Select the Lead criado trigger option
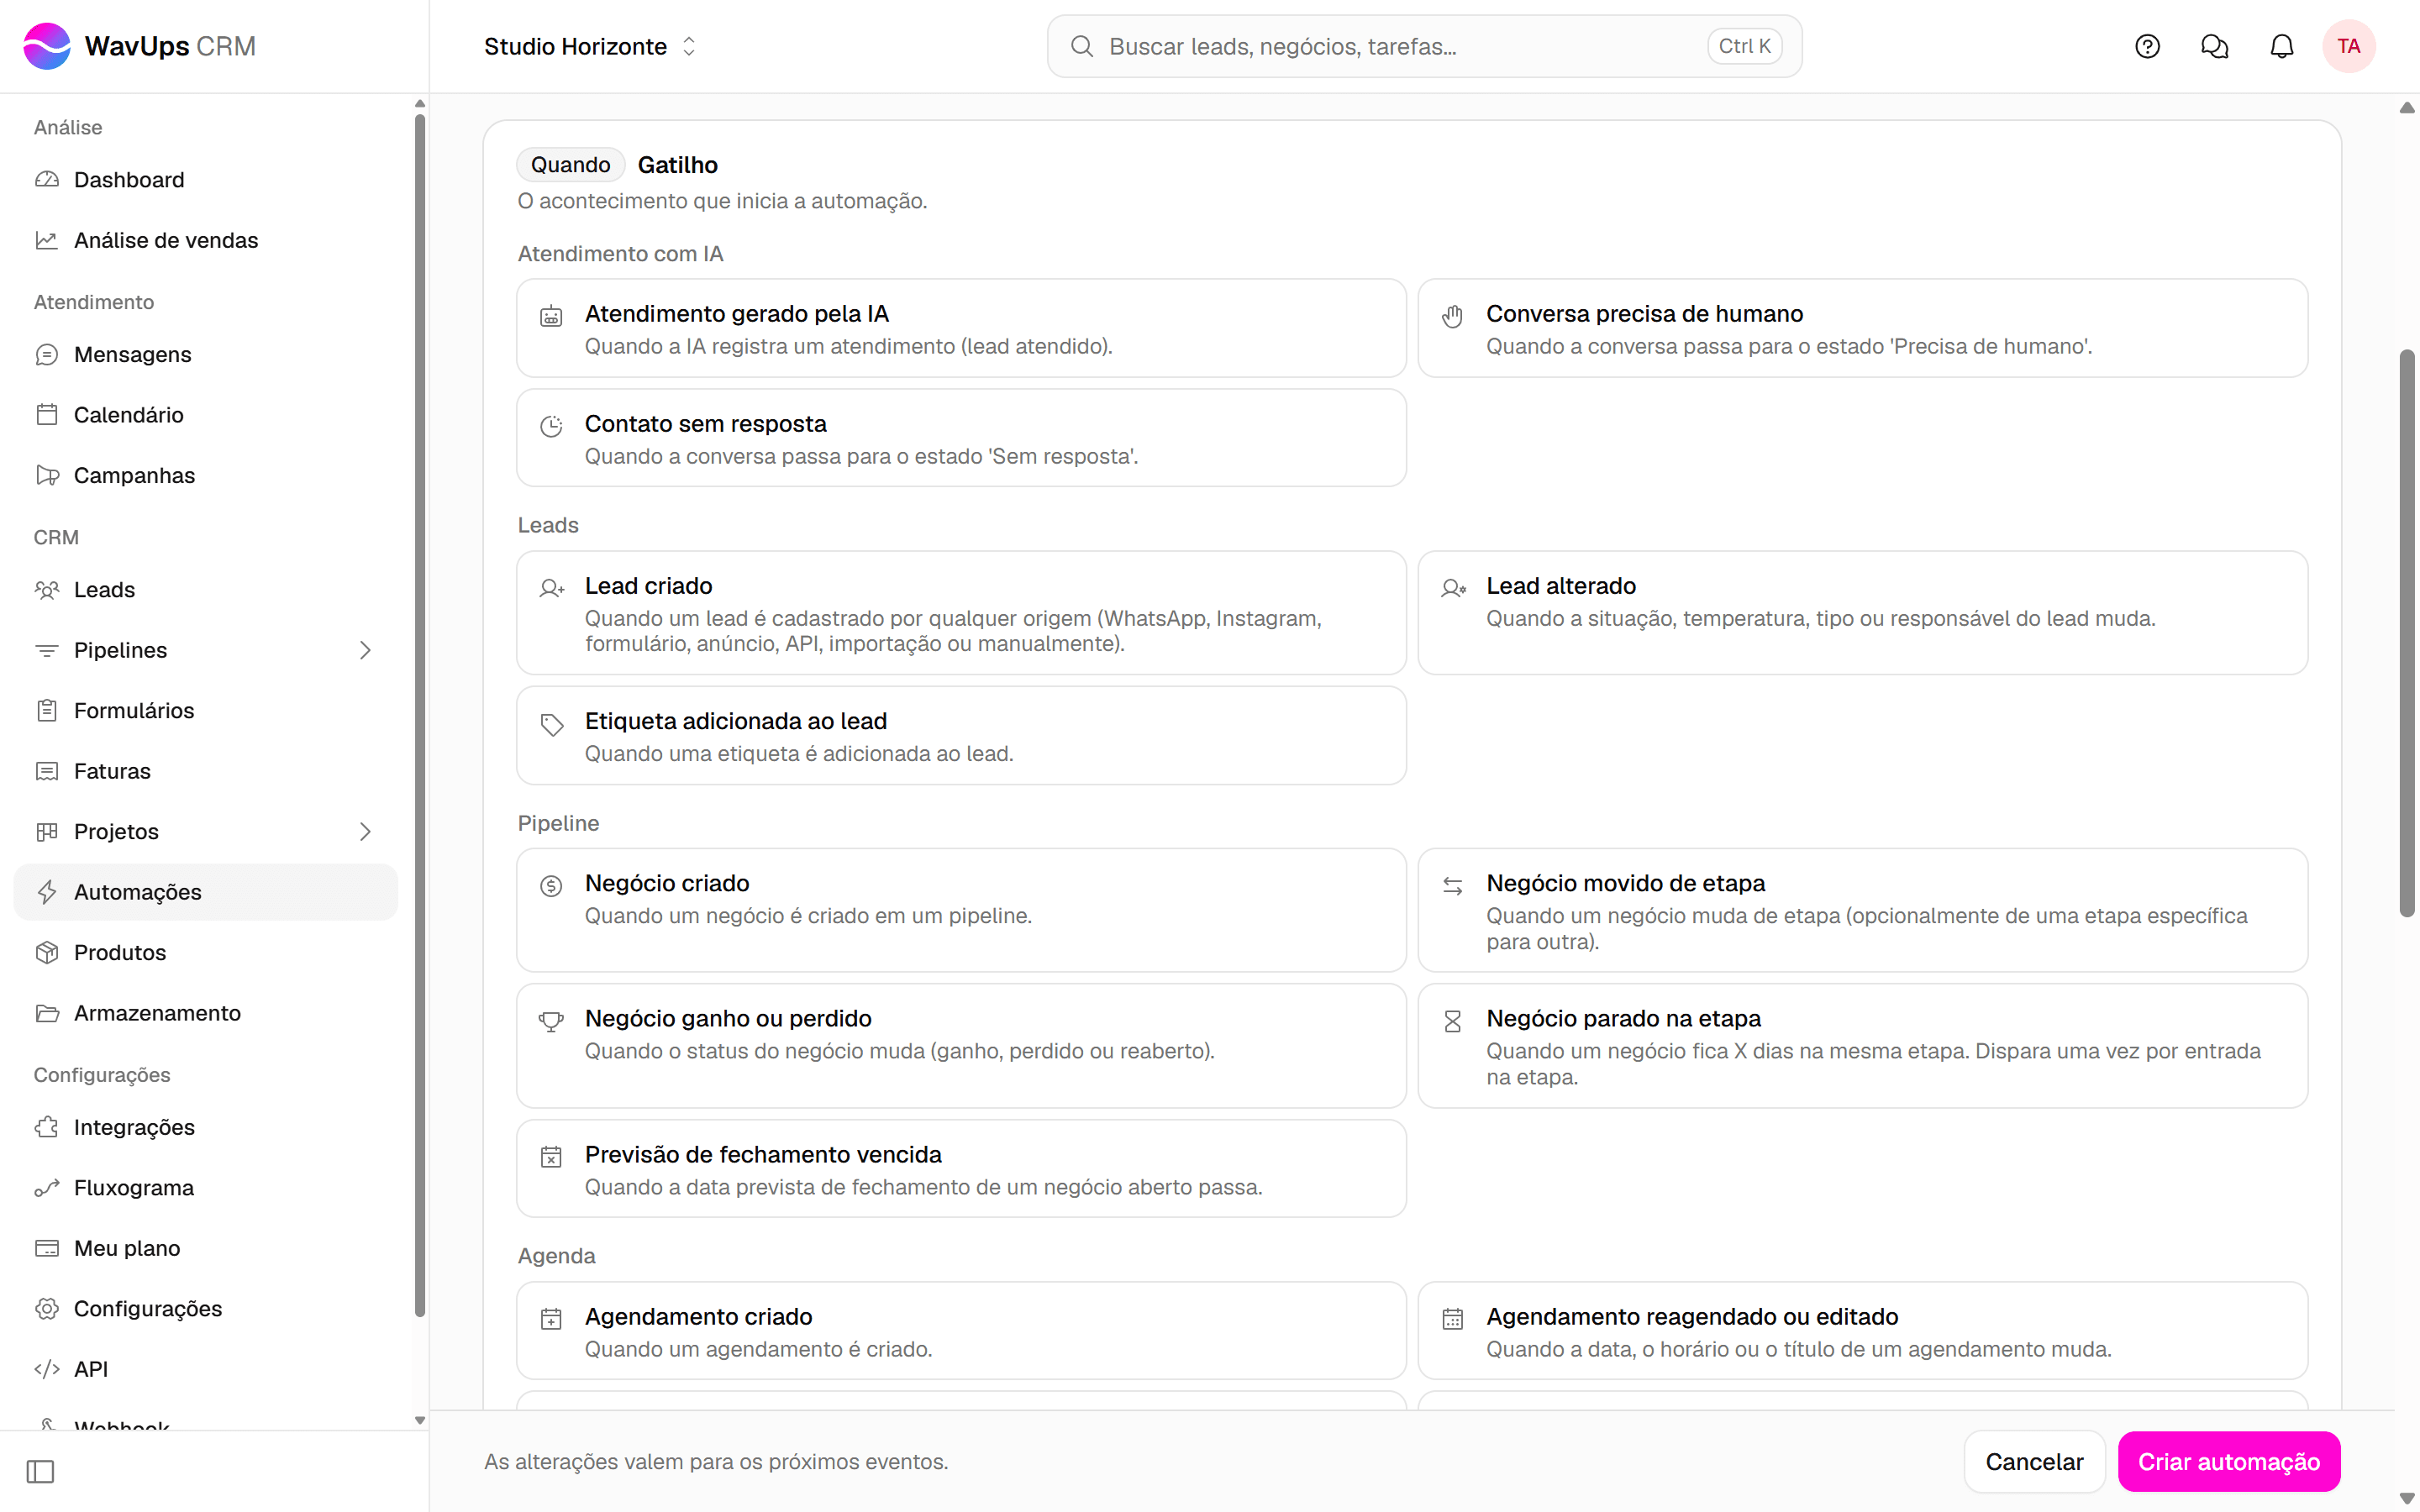This screenshot has width=2420, height=1512. coord(961,613)
